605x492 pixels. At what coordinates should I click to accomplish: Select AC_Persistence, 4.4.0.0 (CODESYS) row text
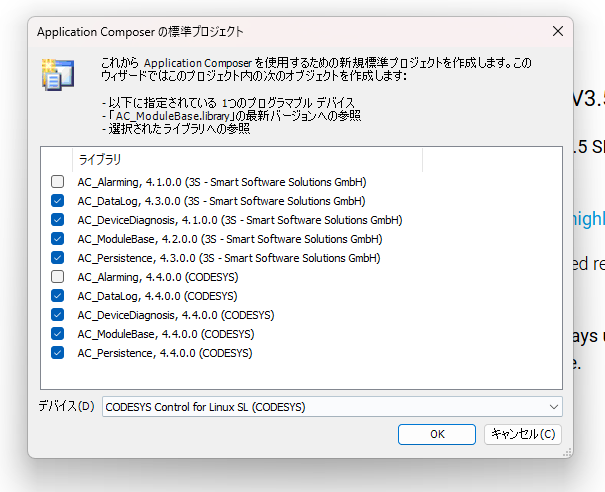[165, 353]
